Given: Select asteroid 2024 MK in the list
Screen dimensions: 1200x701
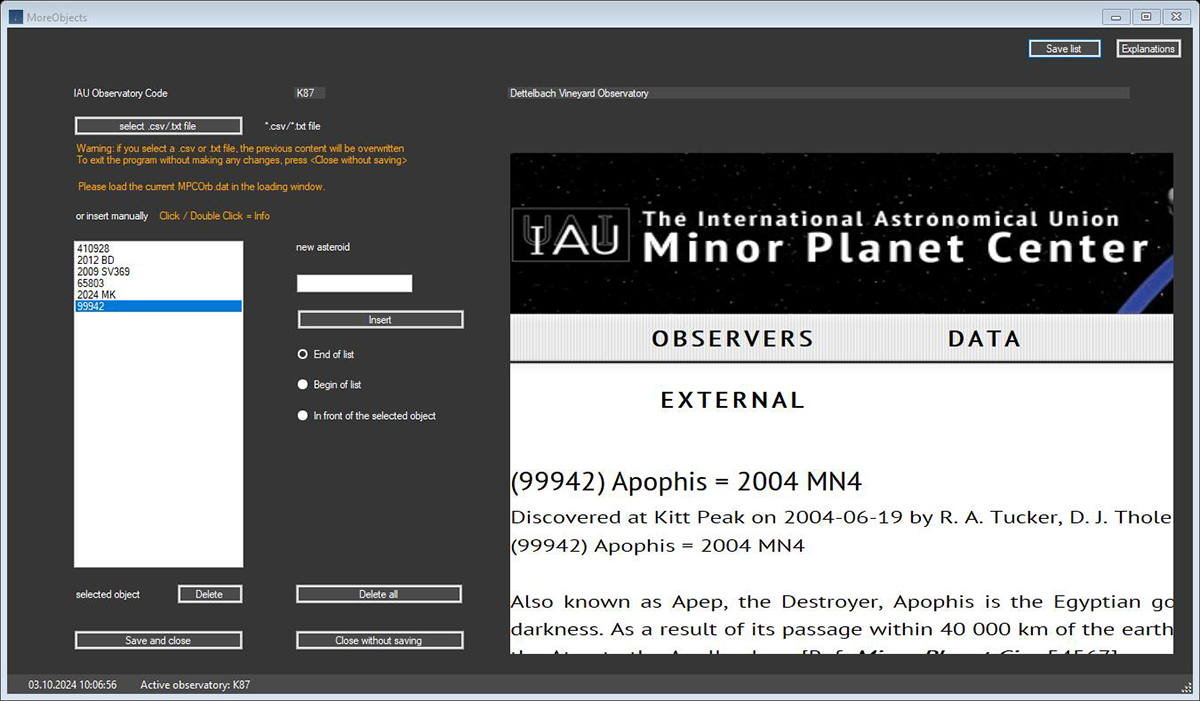Looking at the screenshot, I should pos(158,295).
